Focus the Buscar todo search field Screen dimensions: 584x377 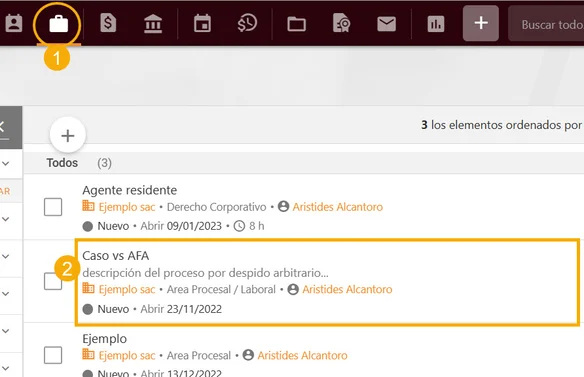546,24
